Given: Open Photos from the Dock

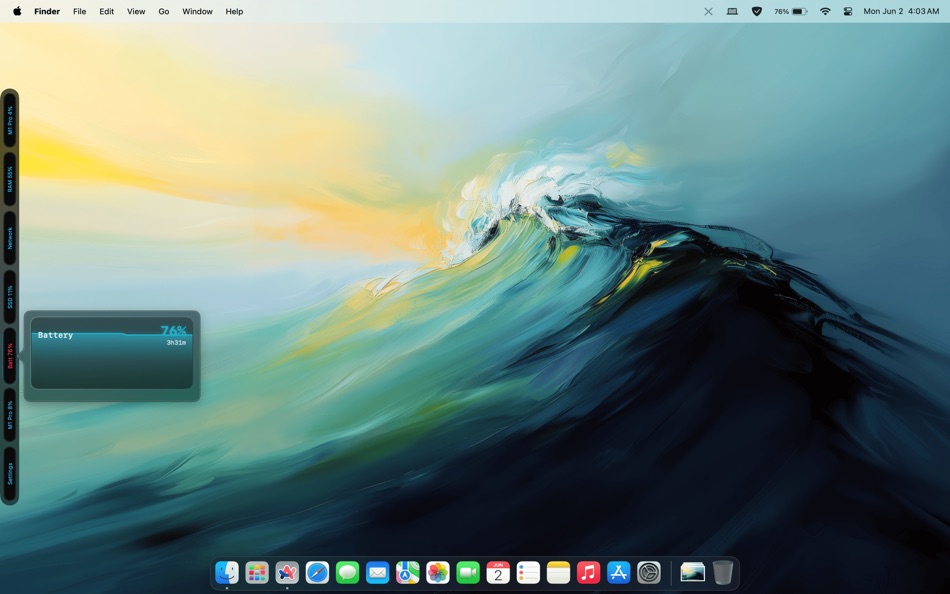Looking at the screenshot, I should (437, 572).
